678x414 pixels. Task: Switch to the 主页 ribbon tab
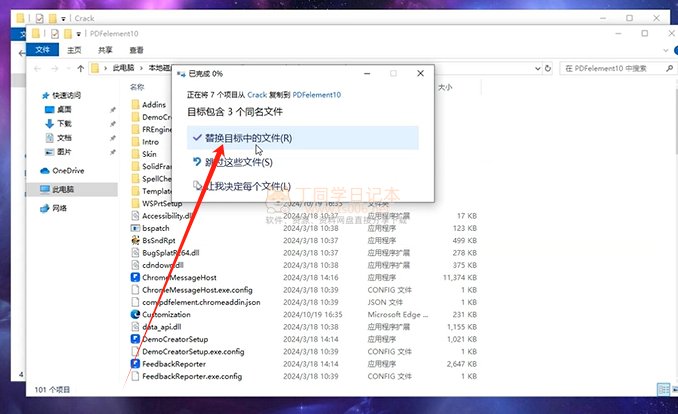click(x=75, y=49)
